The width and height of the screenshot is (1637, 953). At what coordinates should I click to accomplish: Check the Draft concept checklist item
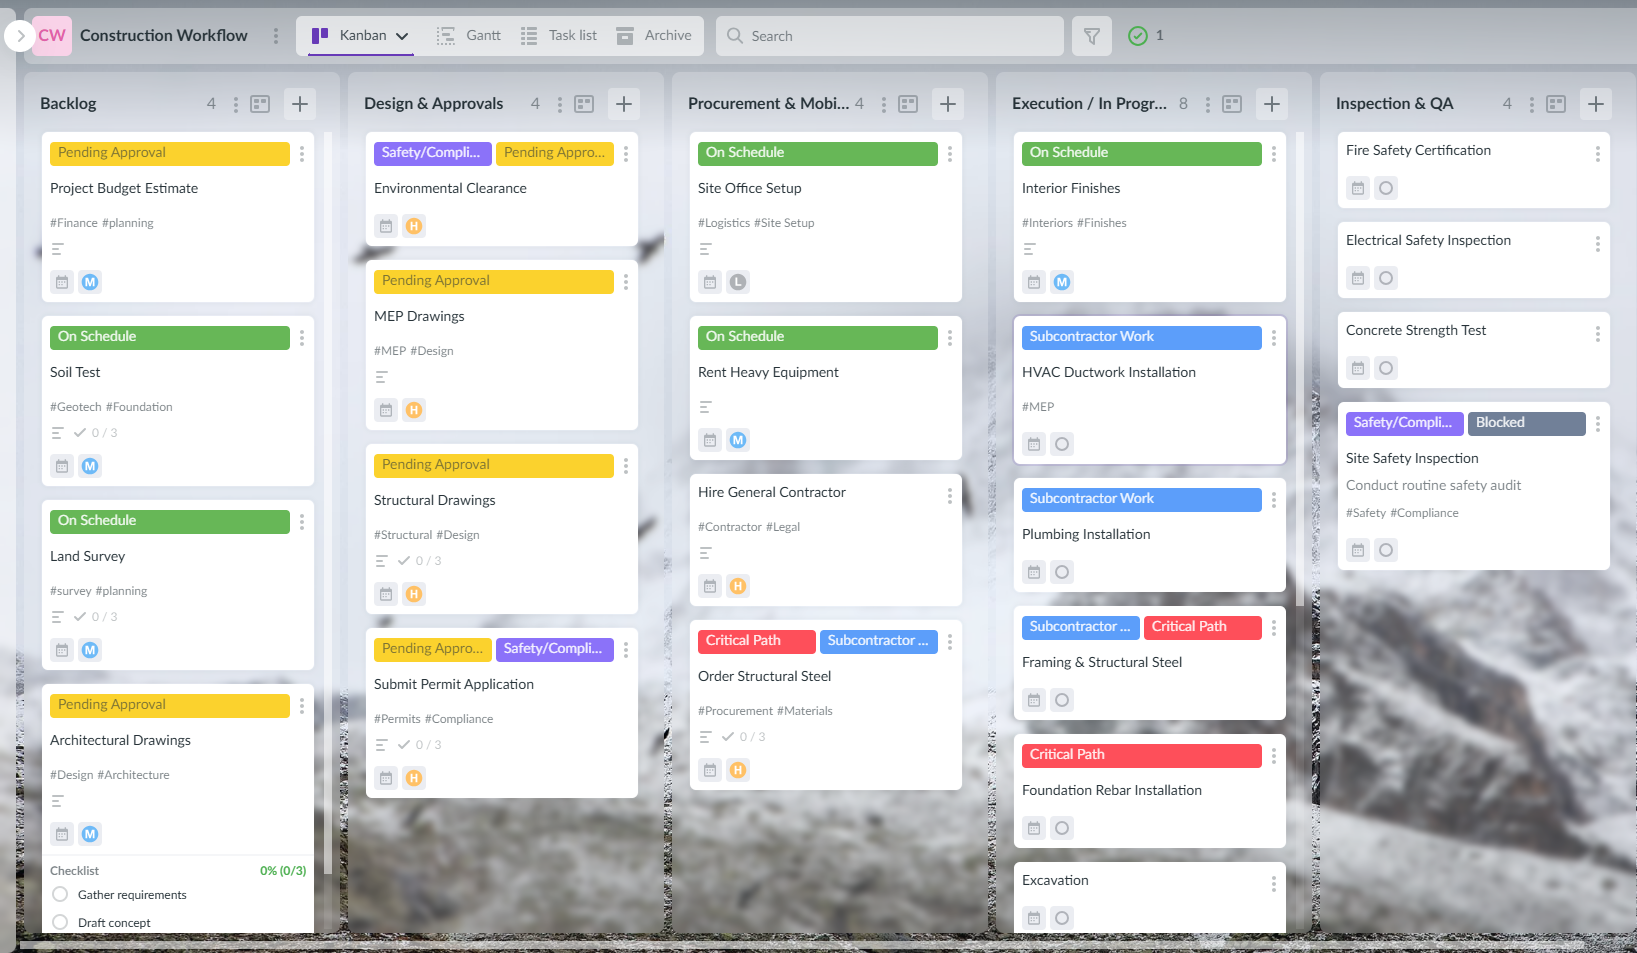tap(60, 922)
